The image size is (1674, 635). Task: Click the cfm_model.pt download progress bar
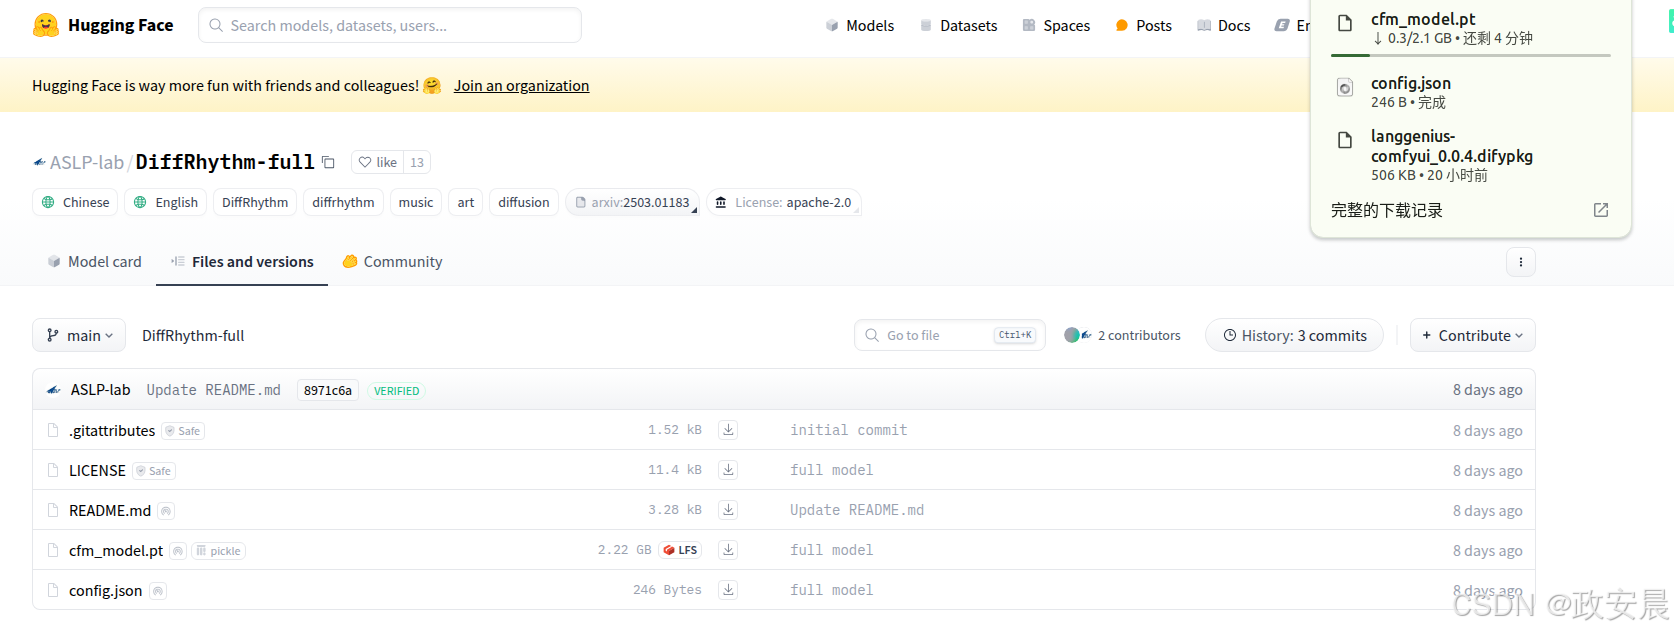point(1471,55)
